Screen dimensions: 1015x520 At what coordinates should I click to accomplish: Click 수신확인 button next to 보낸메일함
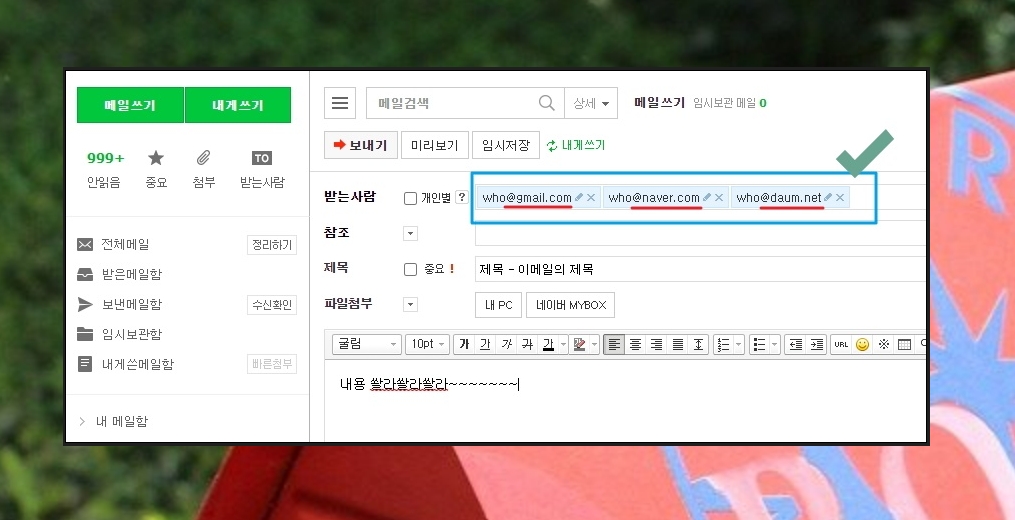coord(272,304)
